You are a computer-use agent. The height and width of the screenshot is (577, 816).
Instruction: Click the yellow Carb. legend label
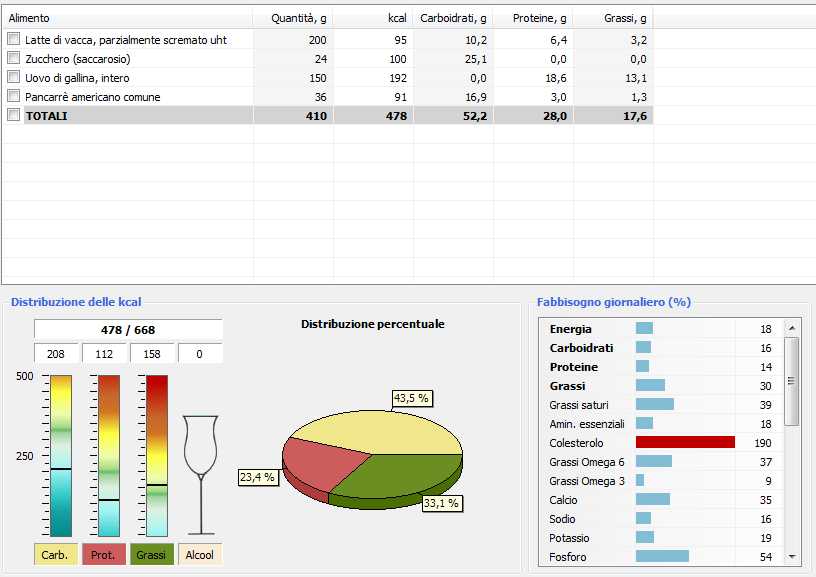(x=56, y=555)
